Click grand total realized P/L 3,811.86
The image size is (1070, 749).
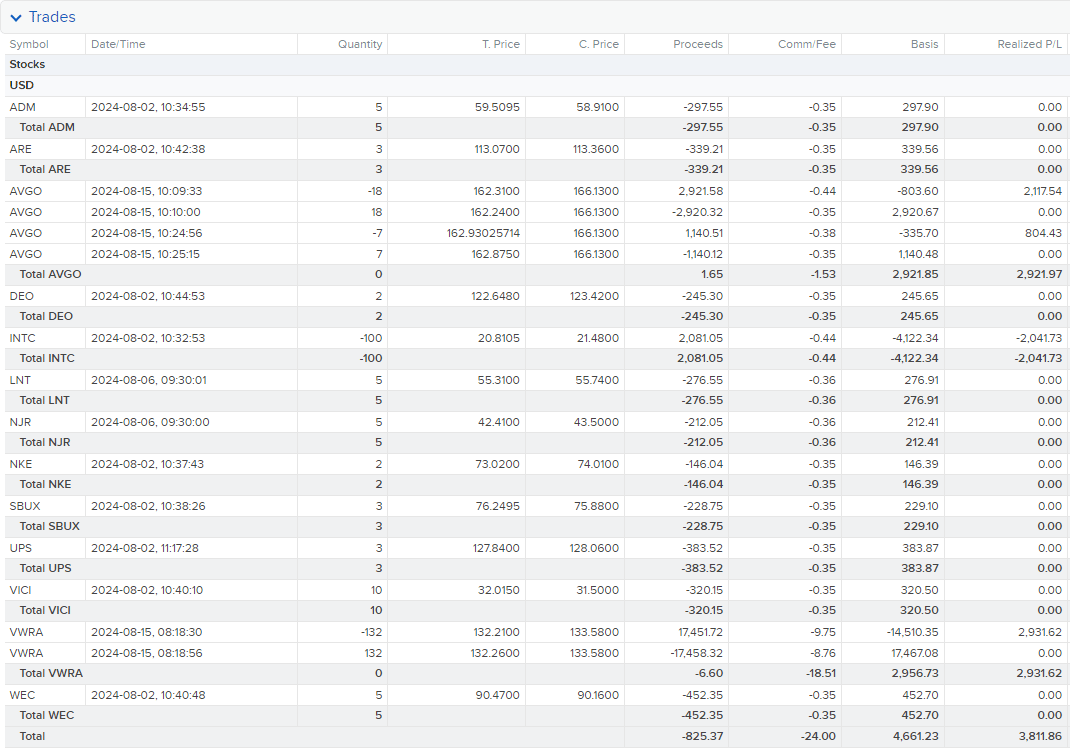click(x=1041, y=737)
